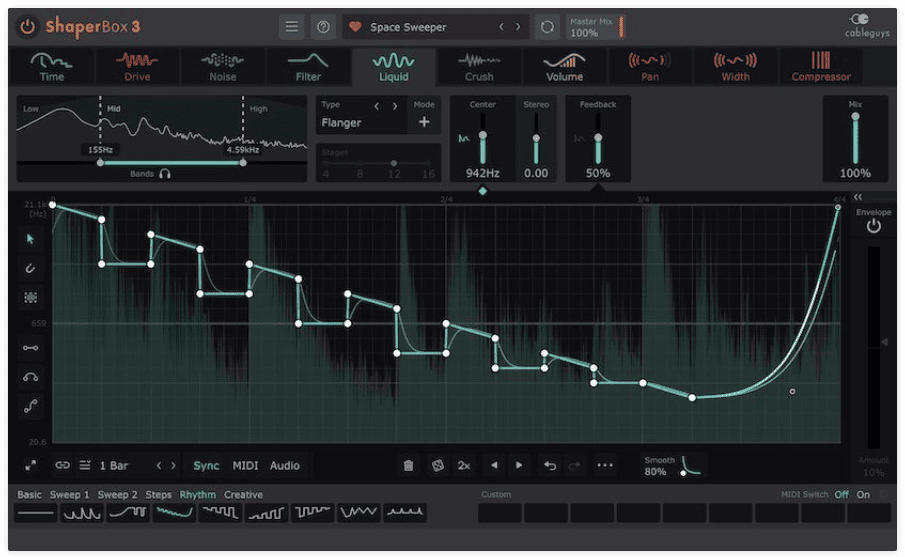Select previous effect Type arrow
The image size is (905, 557).
click(x=377, y=106)
